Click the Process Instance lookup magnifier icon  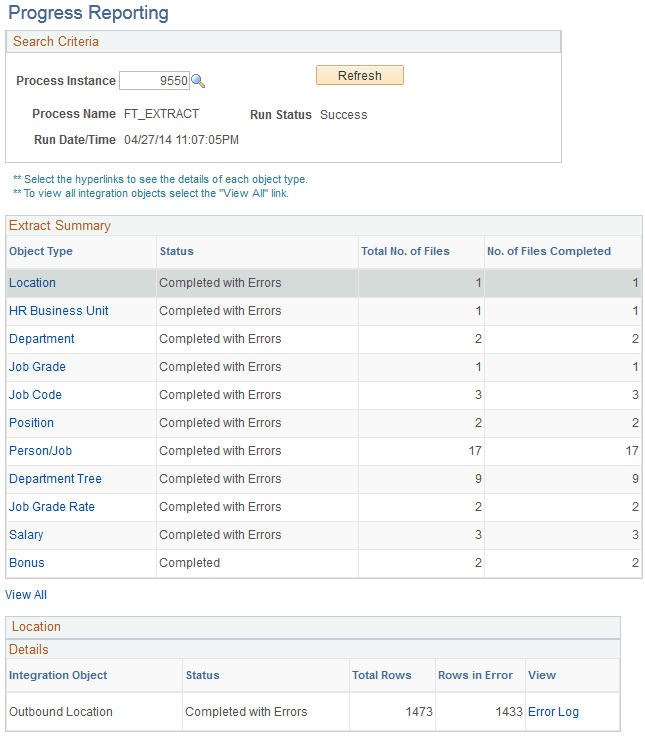(198, 81)
